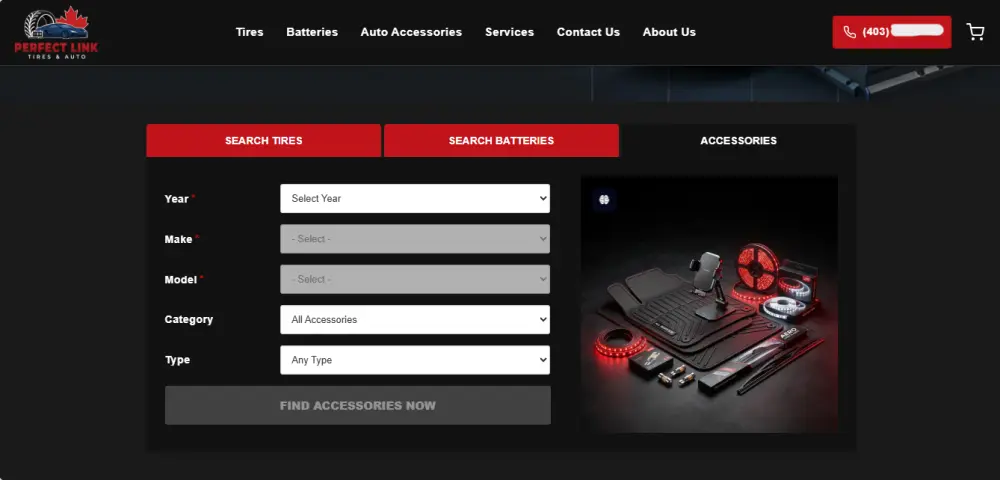Click the Model field label
Image resolution: width=1000 pixels, height=480 pixels.
coord(180,280)
